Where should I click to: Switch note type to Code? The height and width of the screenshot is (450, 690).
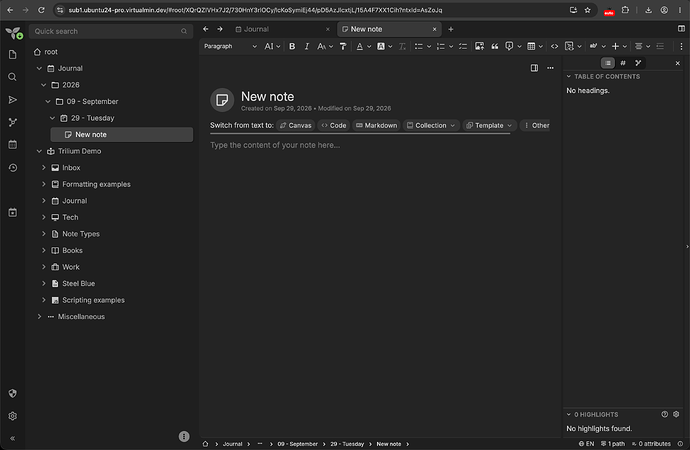334,125
